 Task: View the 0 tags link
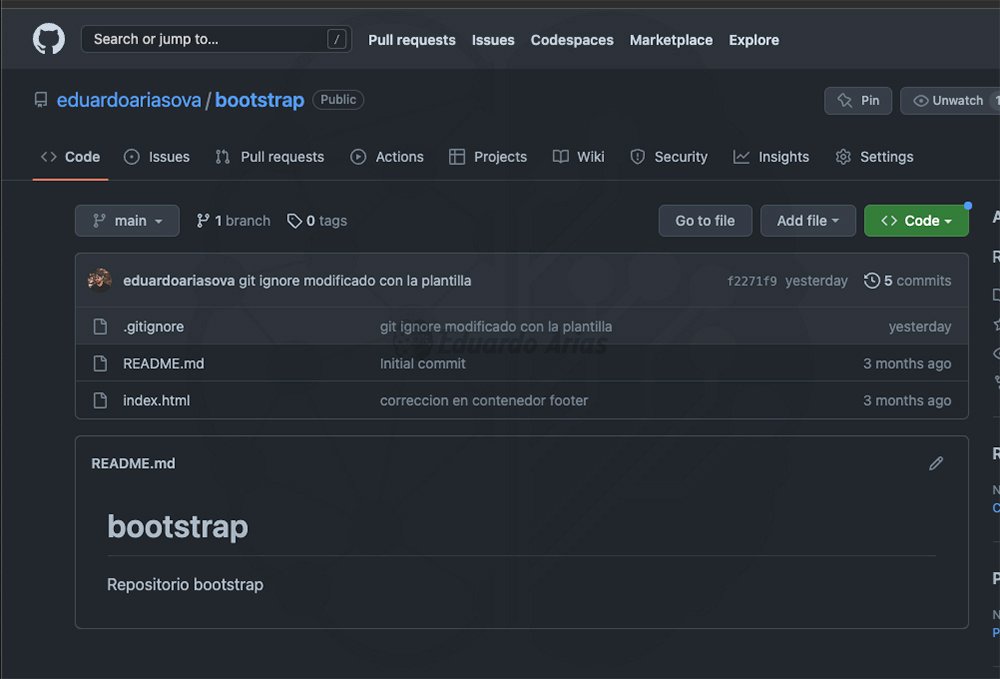click(x=317, y=221)
